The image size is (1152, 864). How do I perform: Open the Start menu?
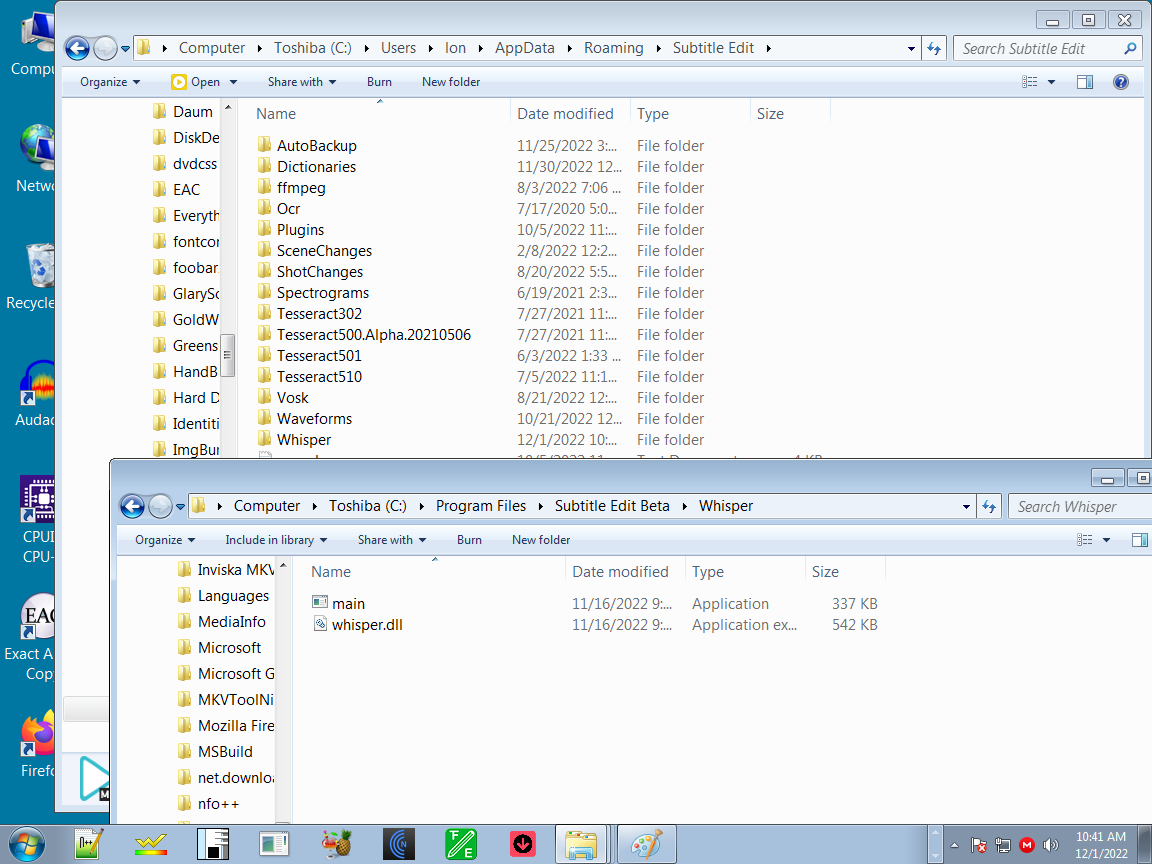pos(26,844)
